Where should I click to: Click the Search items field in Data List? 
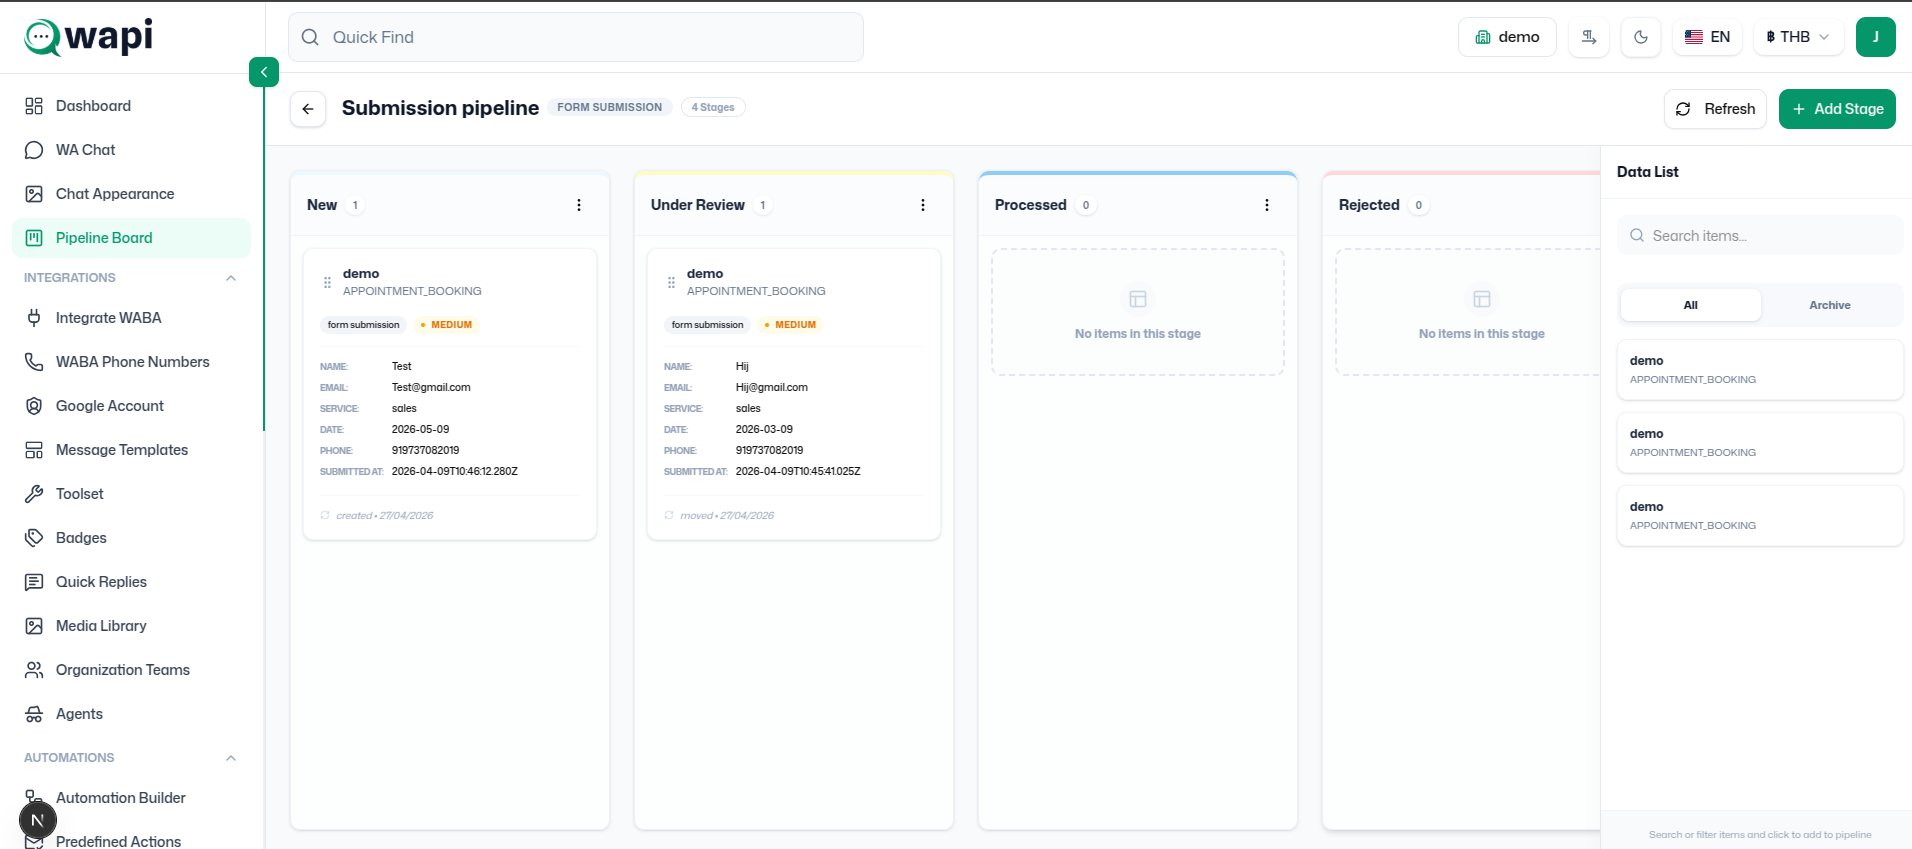pos(1760,236)
